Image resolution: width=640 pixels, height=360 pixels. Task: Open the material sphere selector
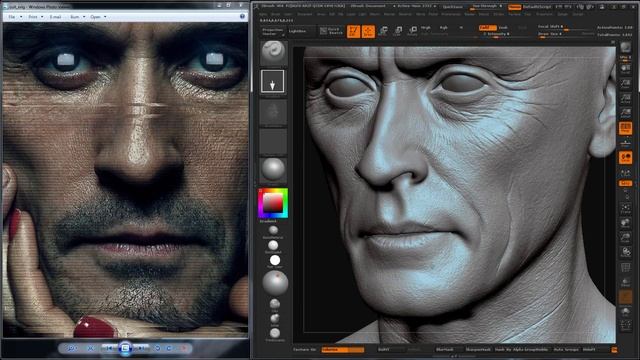[273, 169]
